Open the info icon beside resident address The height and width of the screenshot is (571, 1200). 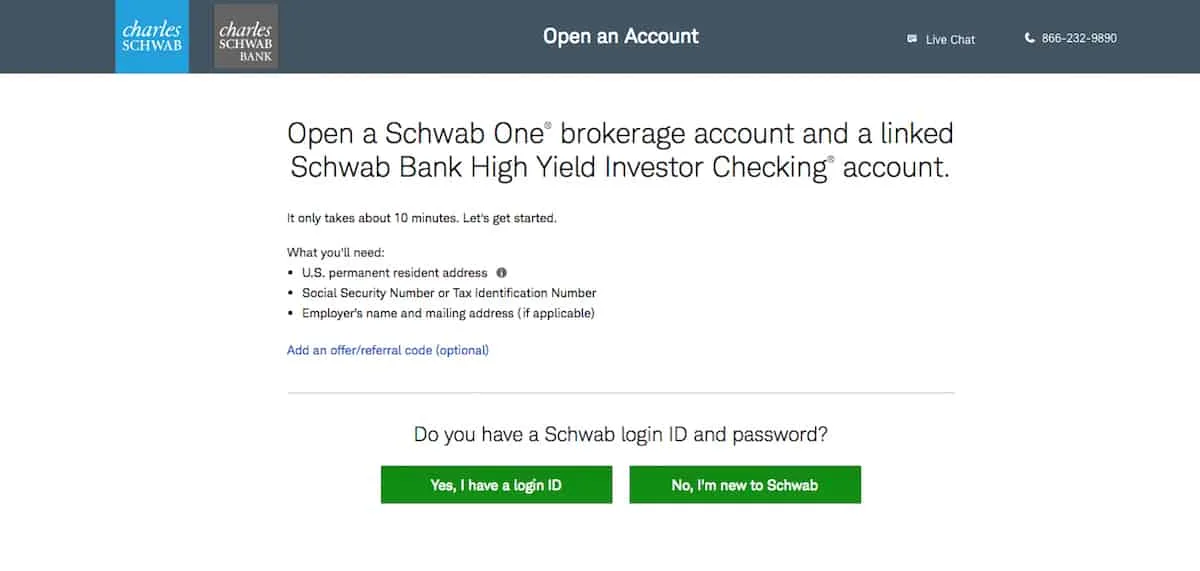(502, 272)
